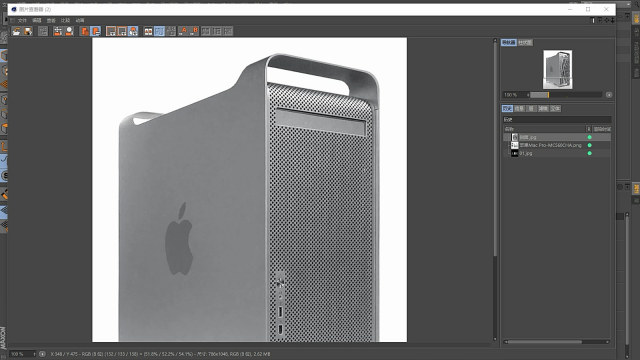
Task: Click the round button right of navigator zoom slider
Action: pos(609,95)
